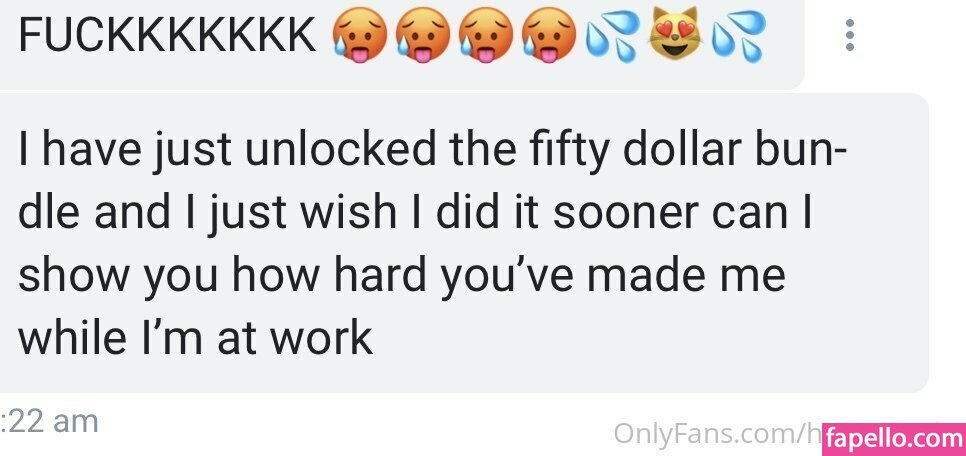Click the pink fapello.com badge
966x456 pixels.
tap(894, 439)
